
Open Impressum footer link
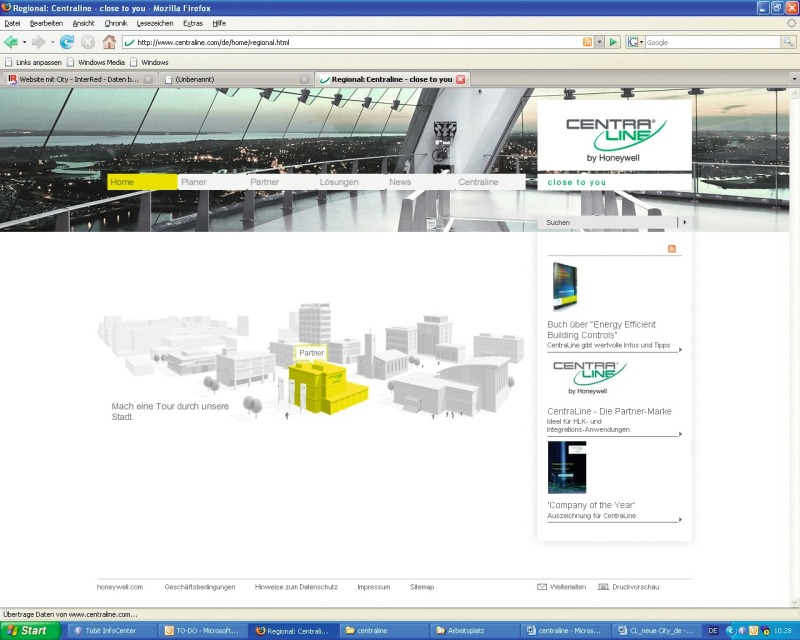click(373, 587)
